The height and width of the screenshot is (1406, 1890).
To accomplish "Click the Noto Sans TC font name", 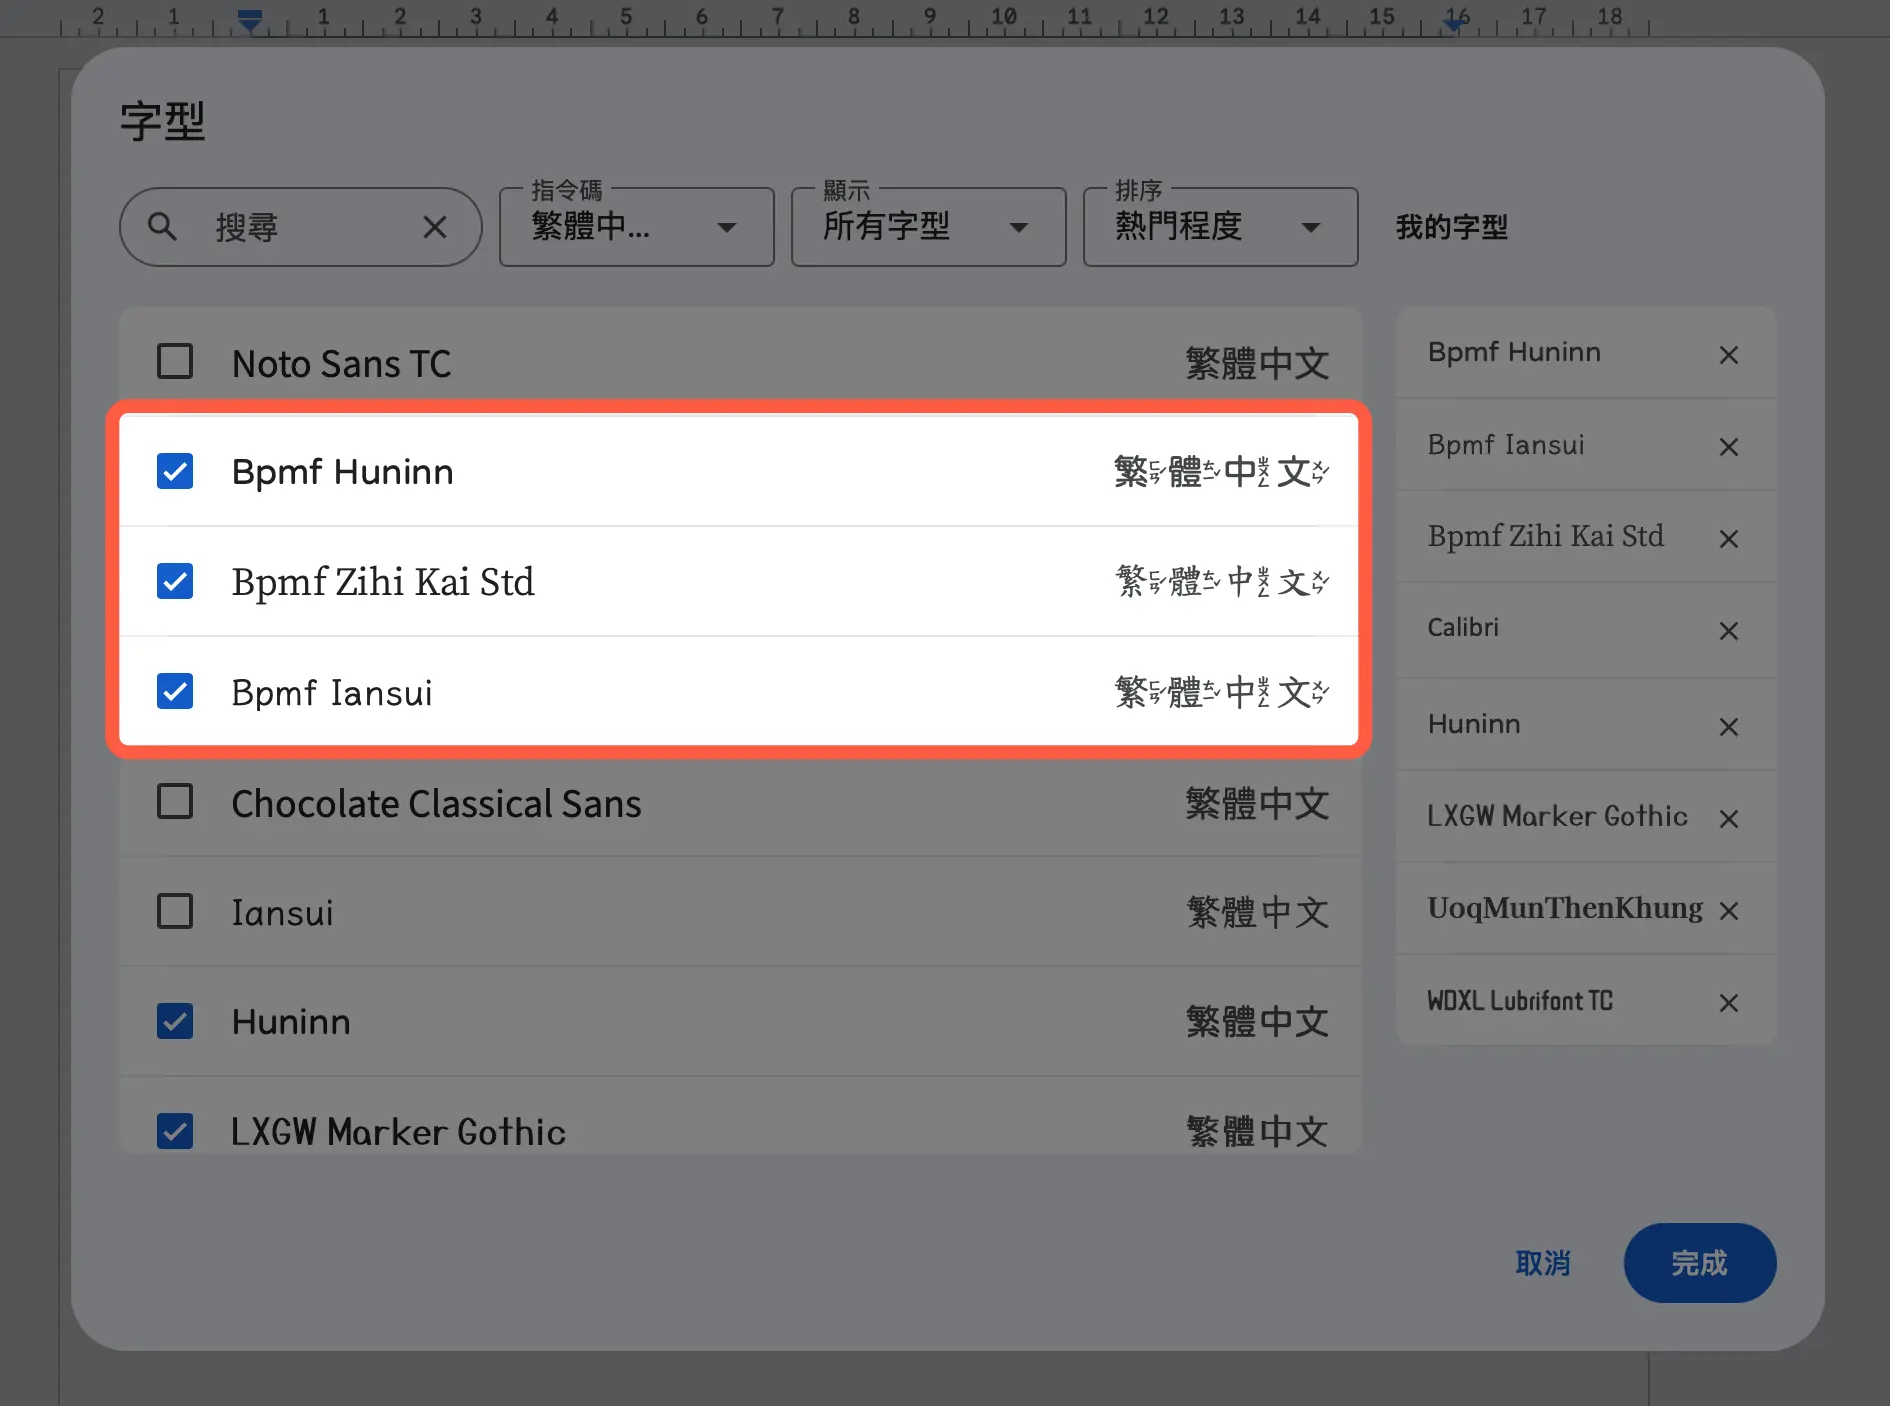I will [x=341, y=364].
